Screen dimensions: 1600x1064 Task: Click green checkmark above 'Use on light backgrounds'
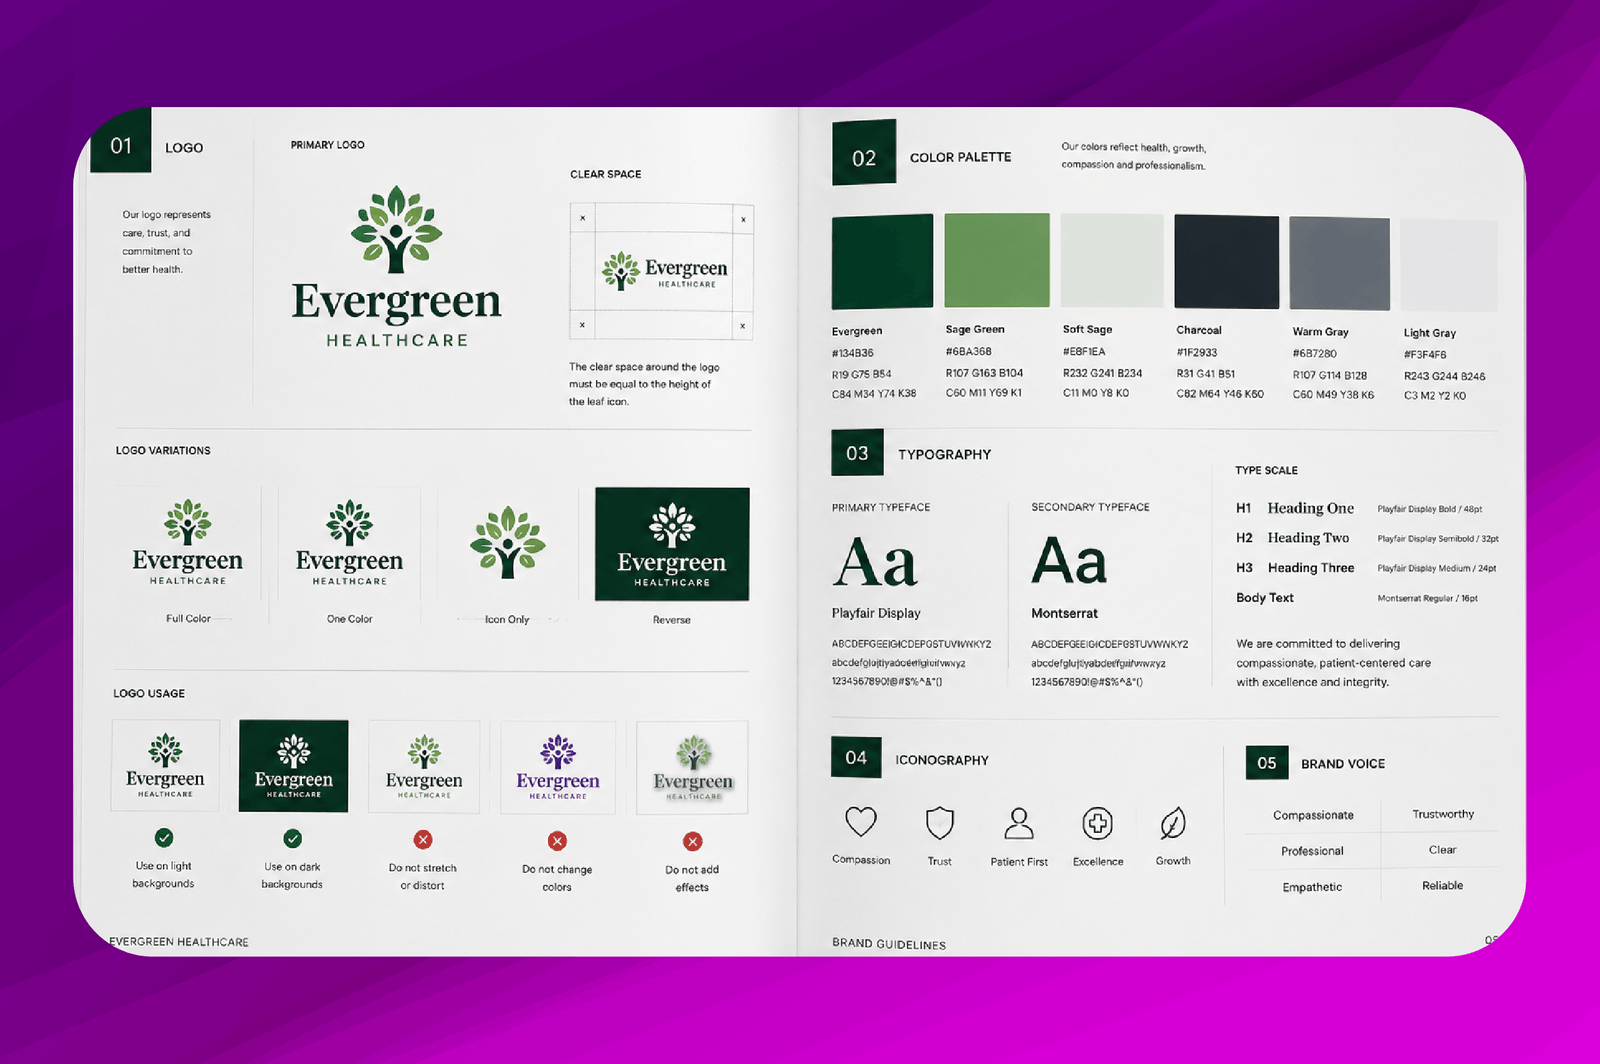click(164, 838)
